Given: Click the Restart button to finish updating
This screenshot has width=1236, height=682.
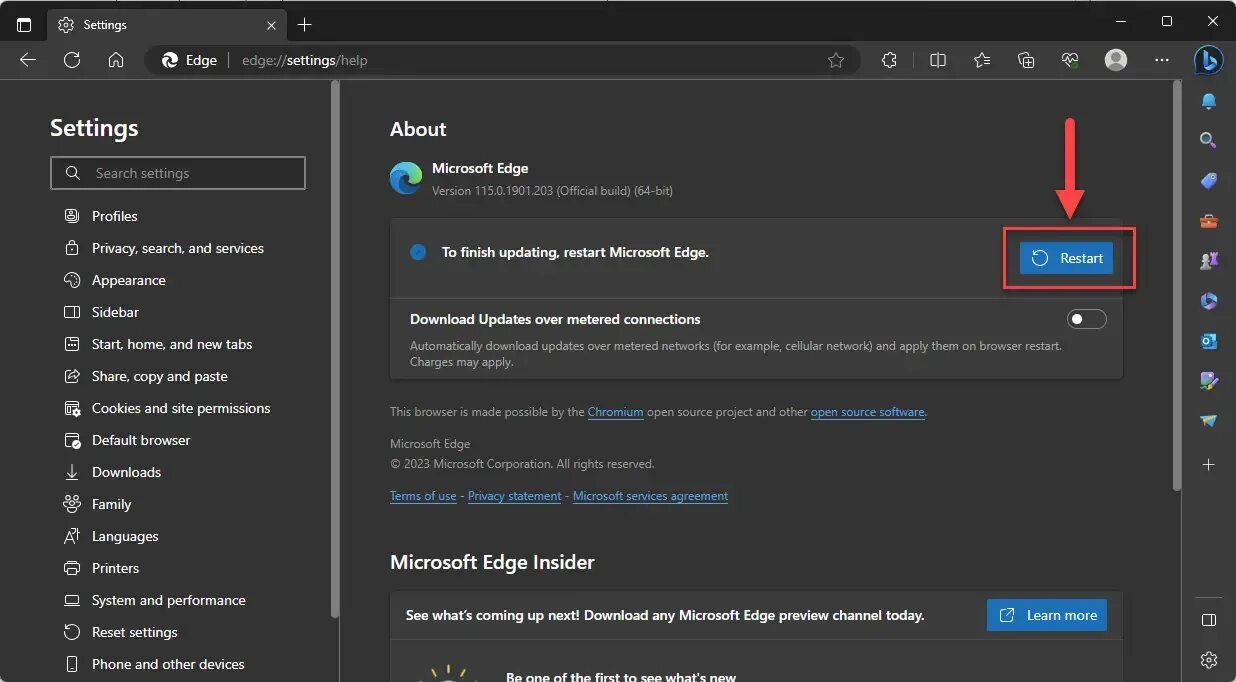Looking at the screenshot, I should tap(1066, 258).
